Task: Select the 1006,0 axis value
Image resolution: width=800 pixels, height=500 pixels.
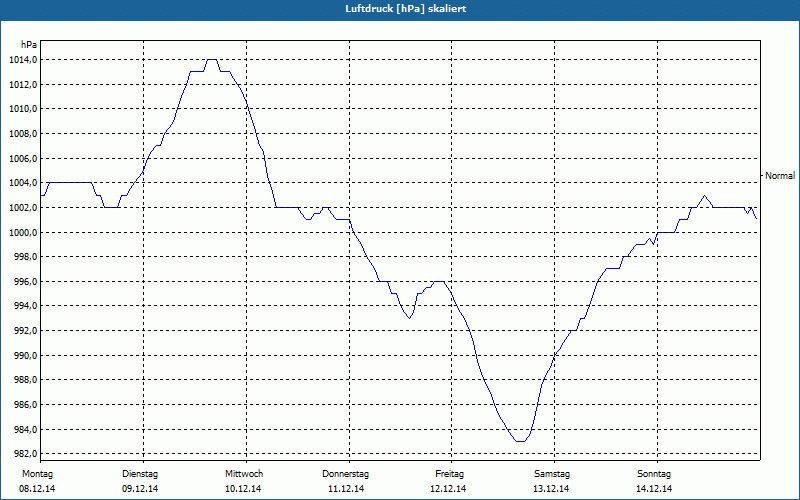Action: click(23, 158)
